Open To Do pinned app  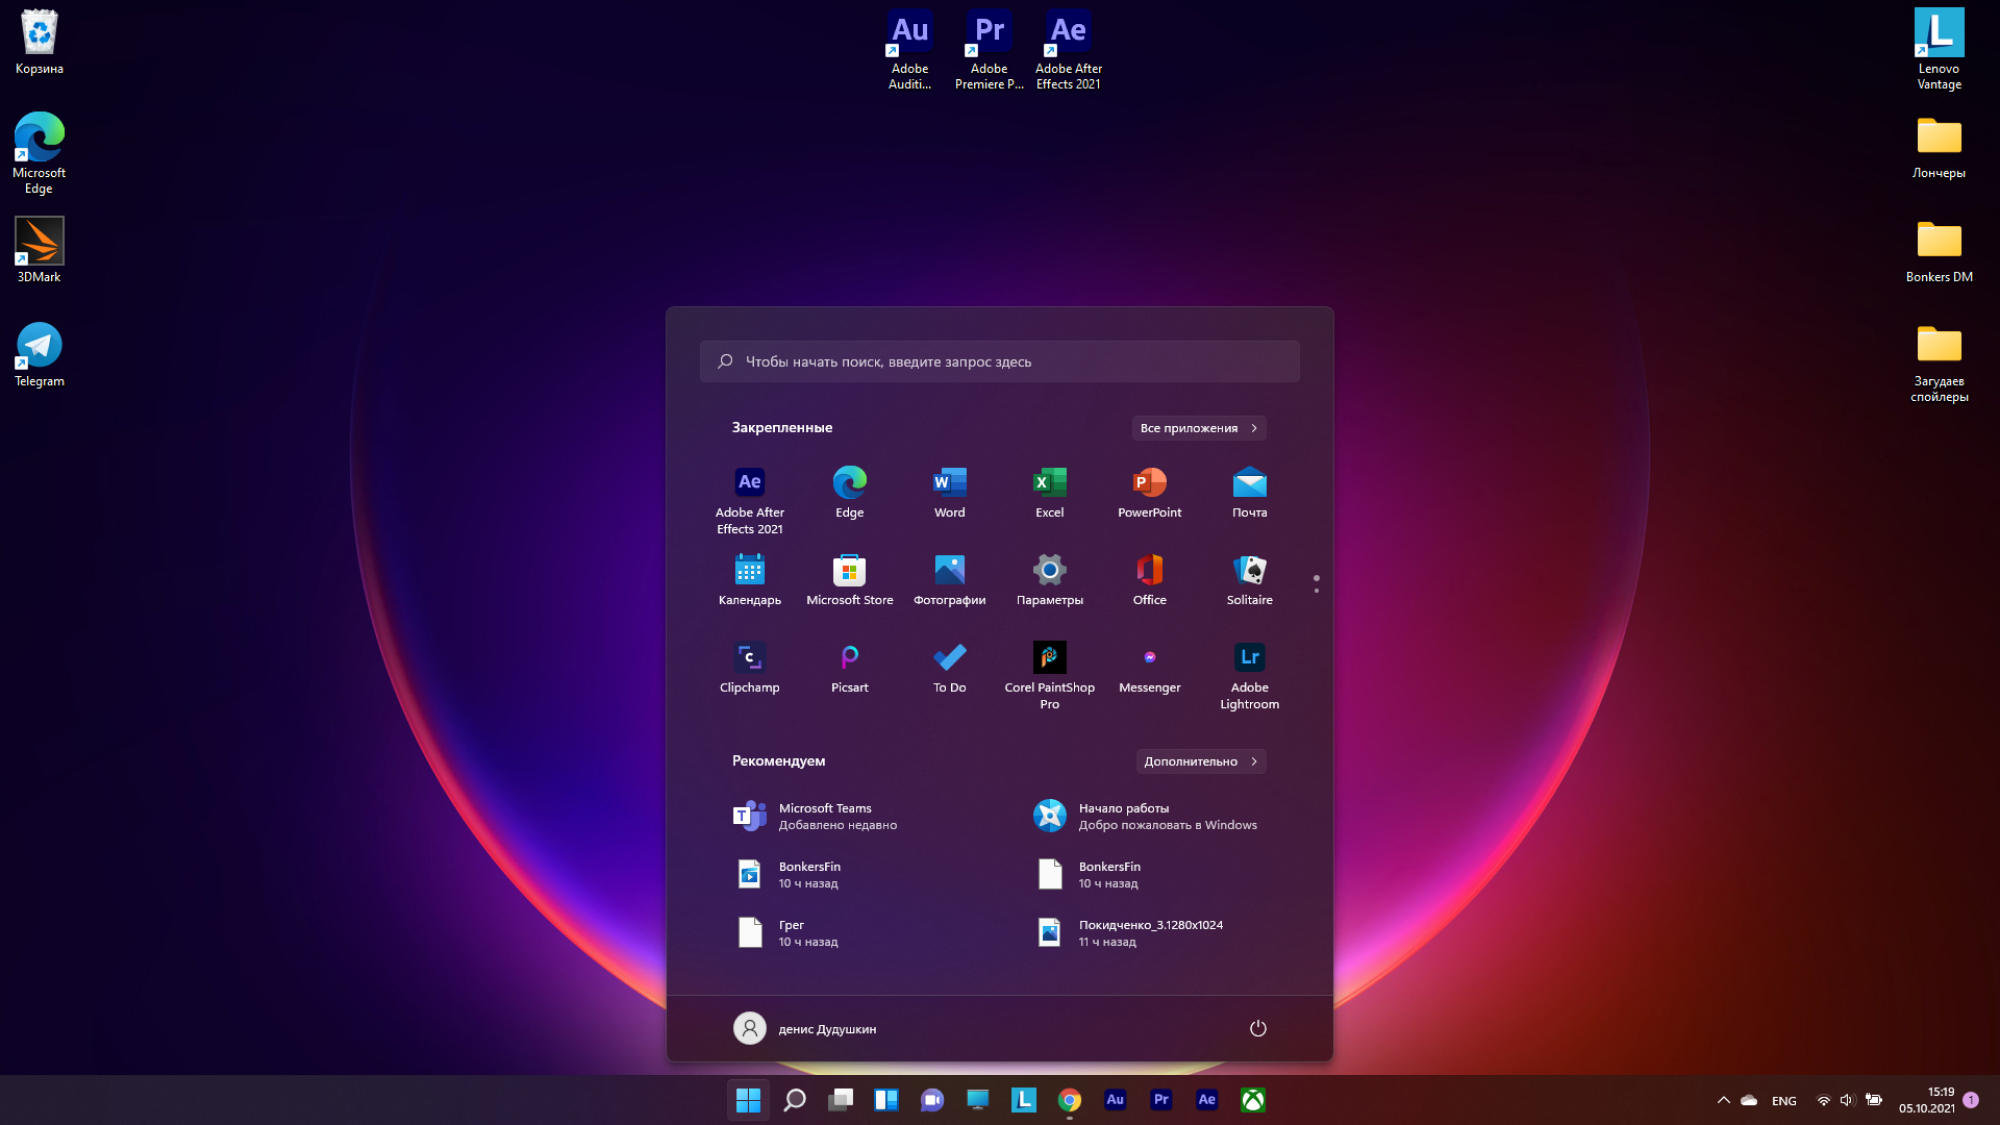click(949, 668)
